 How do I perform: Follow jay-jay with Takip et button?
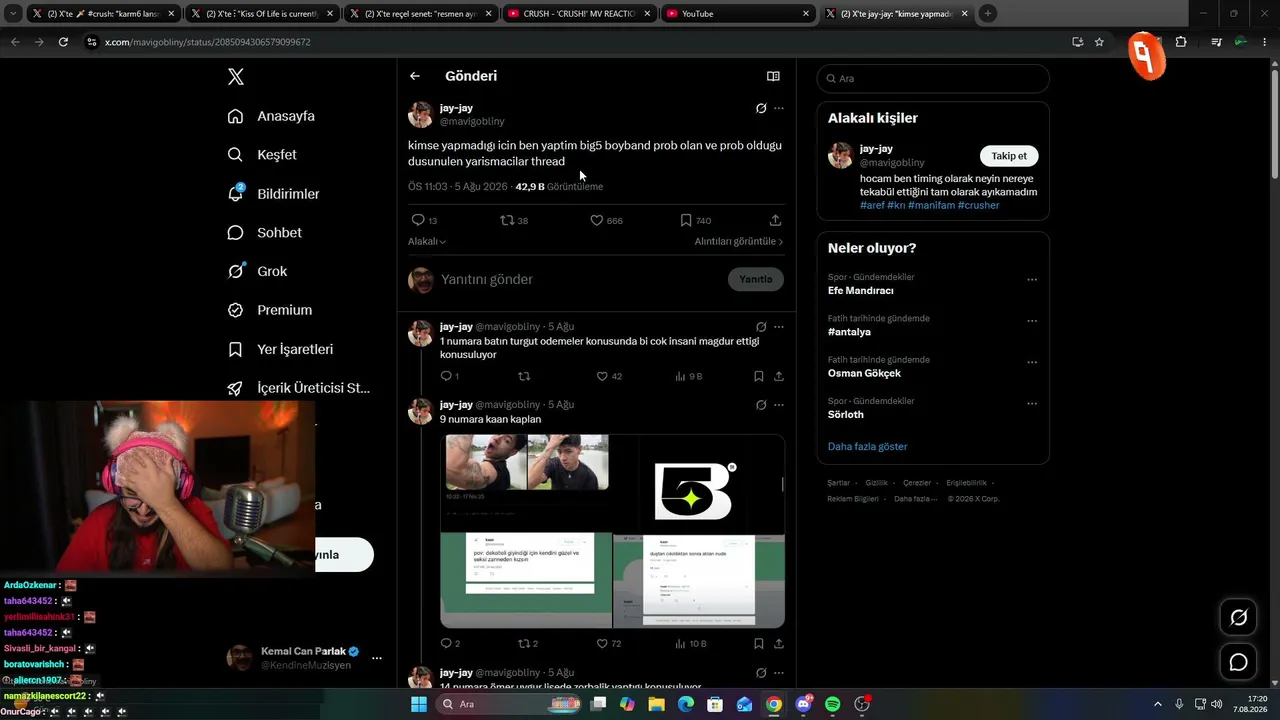pos(1009,156)
